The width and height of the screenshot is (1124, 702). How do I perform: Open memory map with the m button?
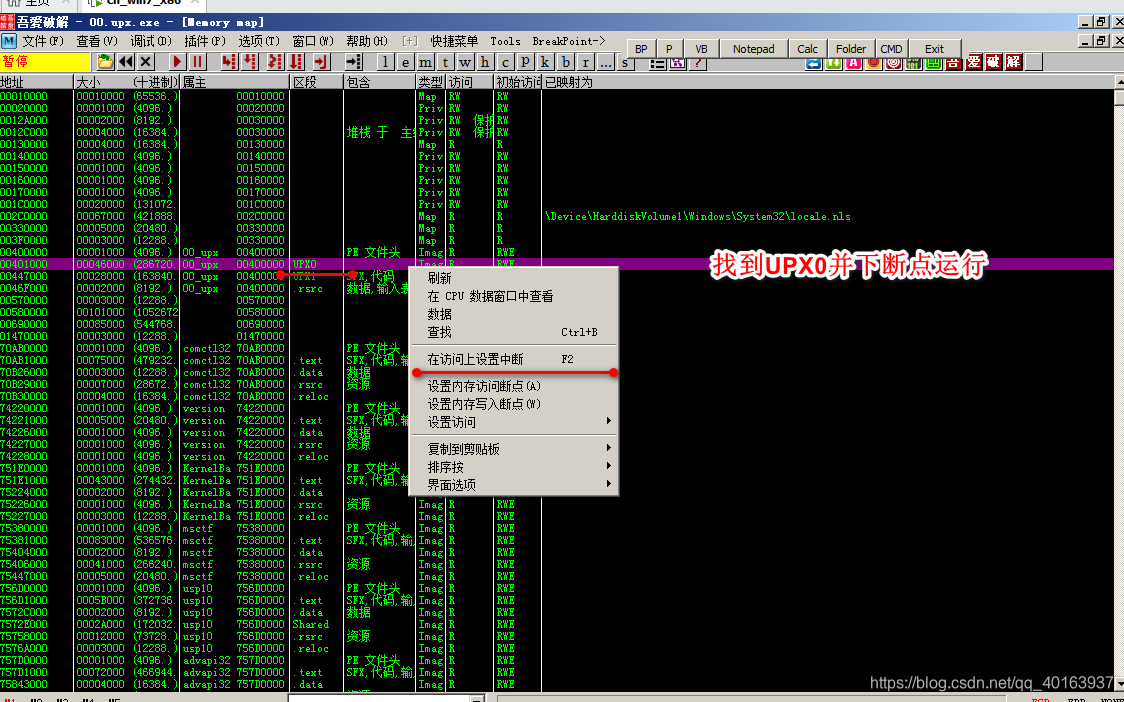426,62
